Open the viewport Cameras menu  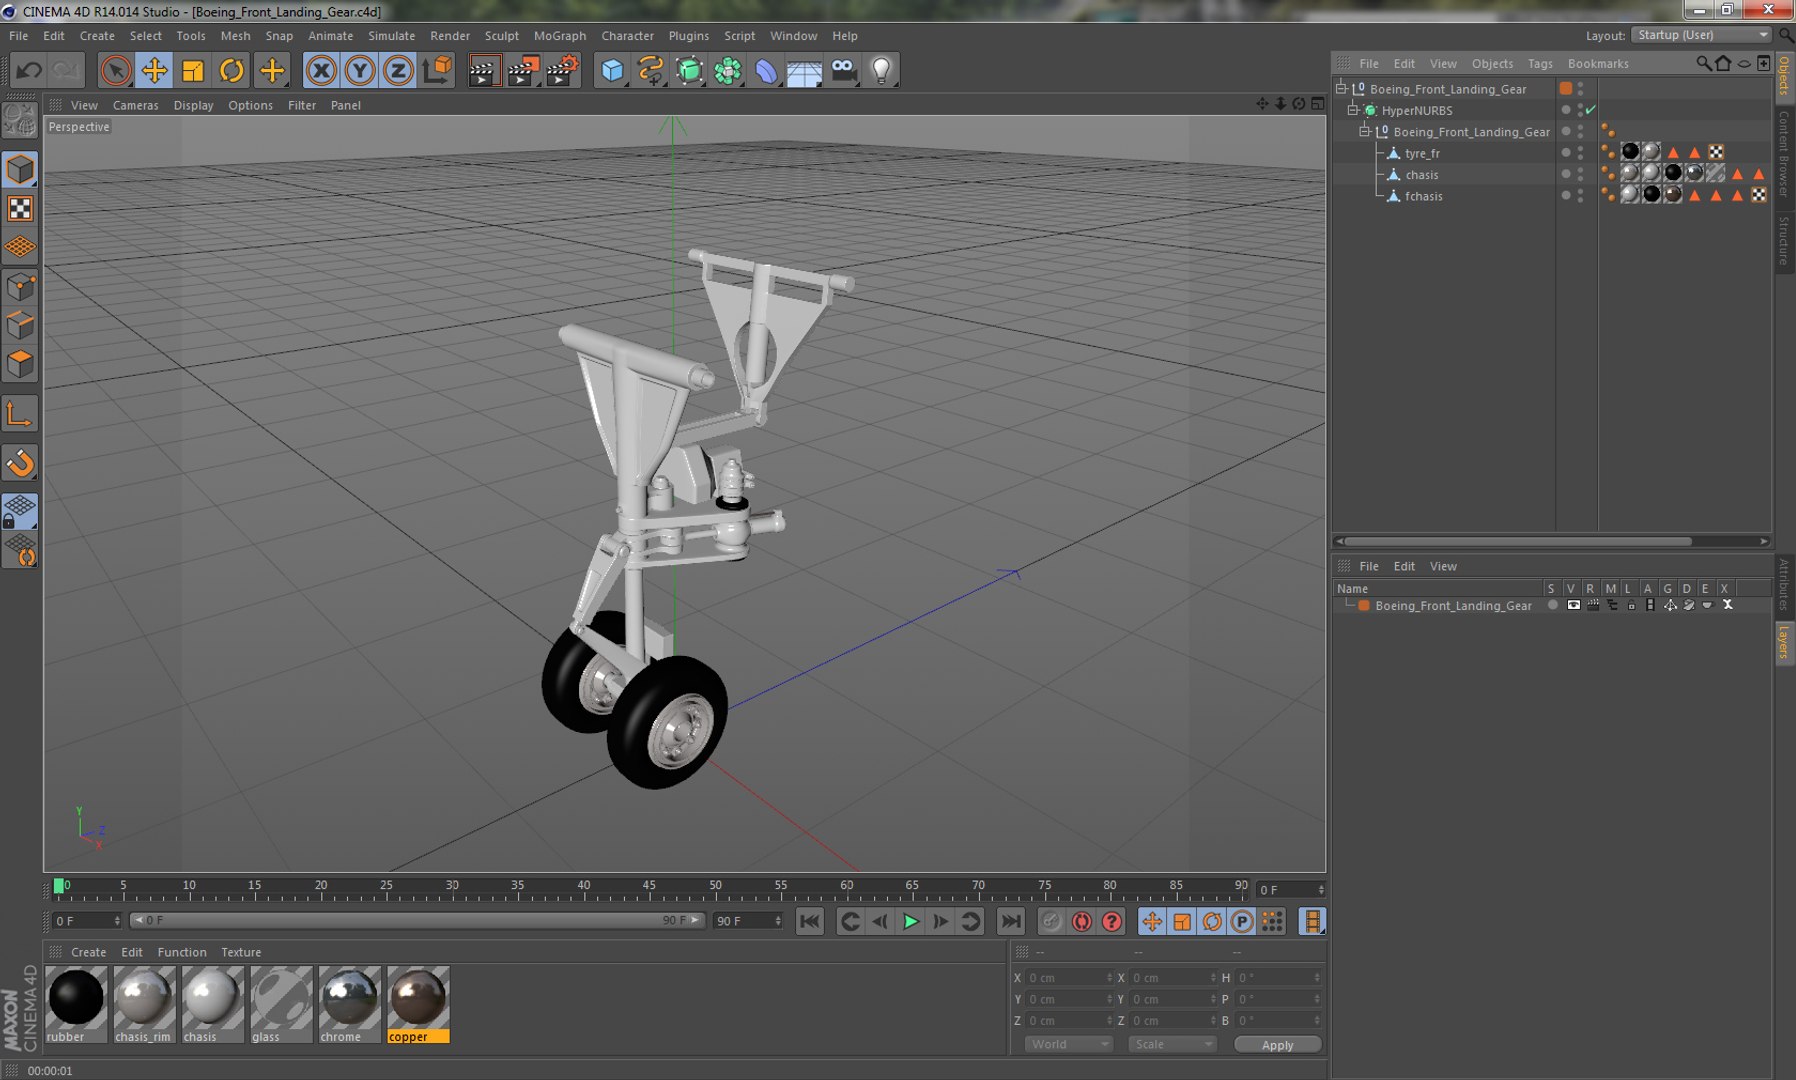[x=135, y=105]
